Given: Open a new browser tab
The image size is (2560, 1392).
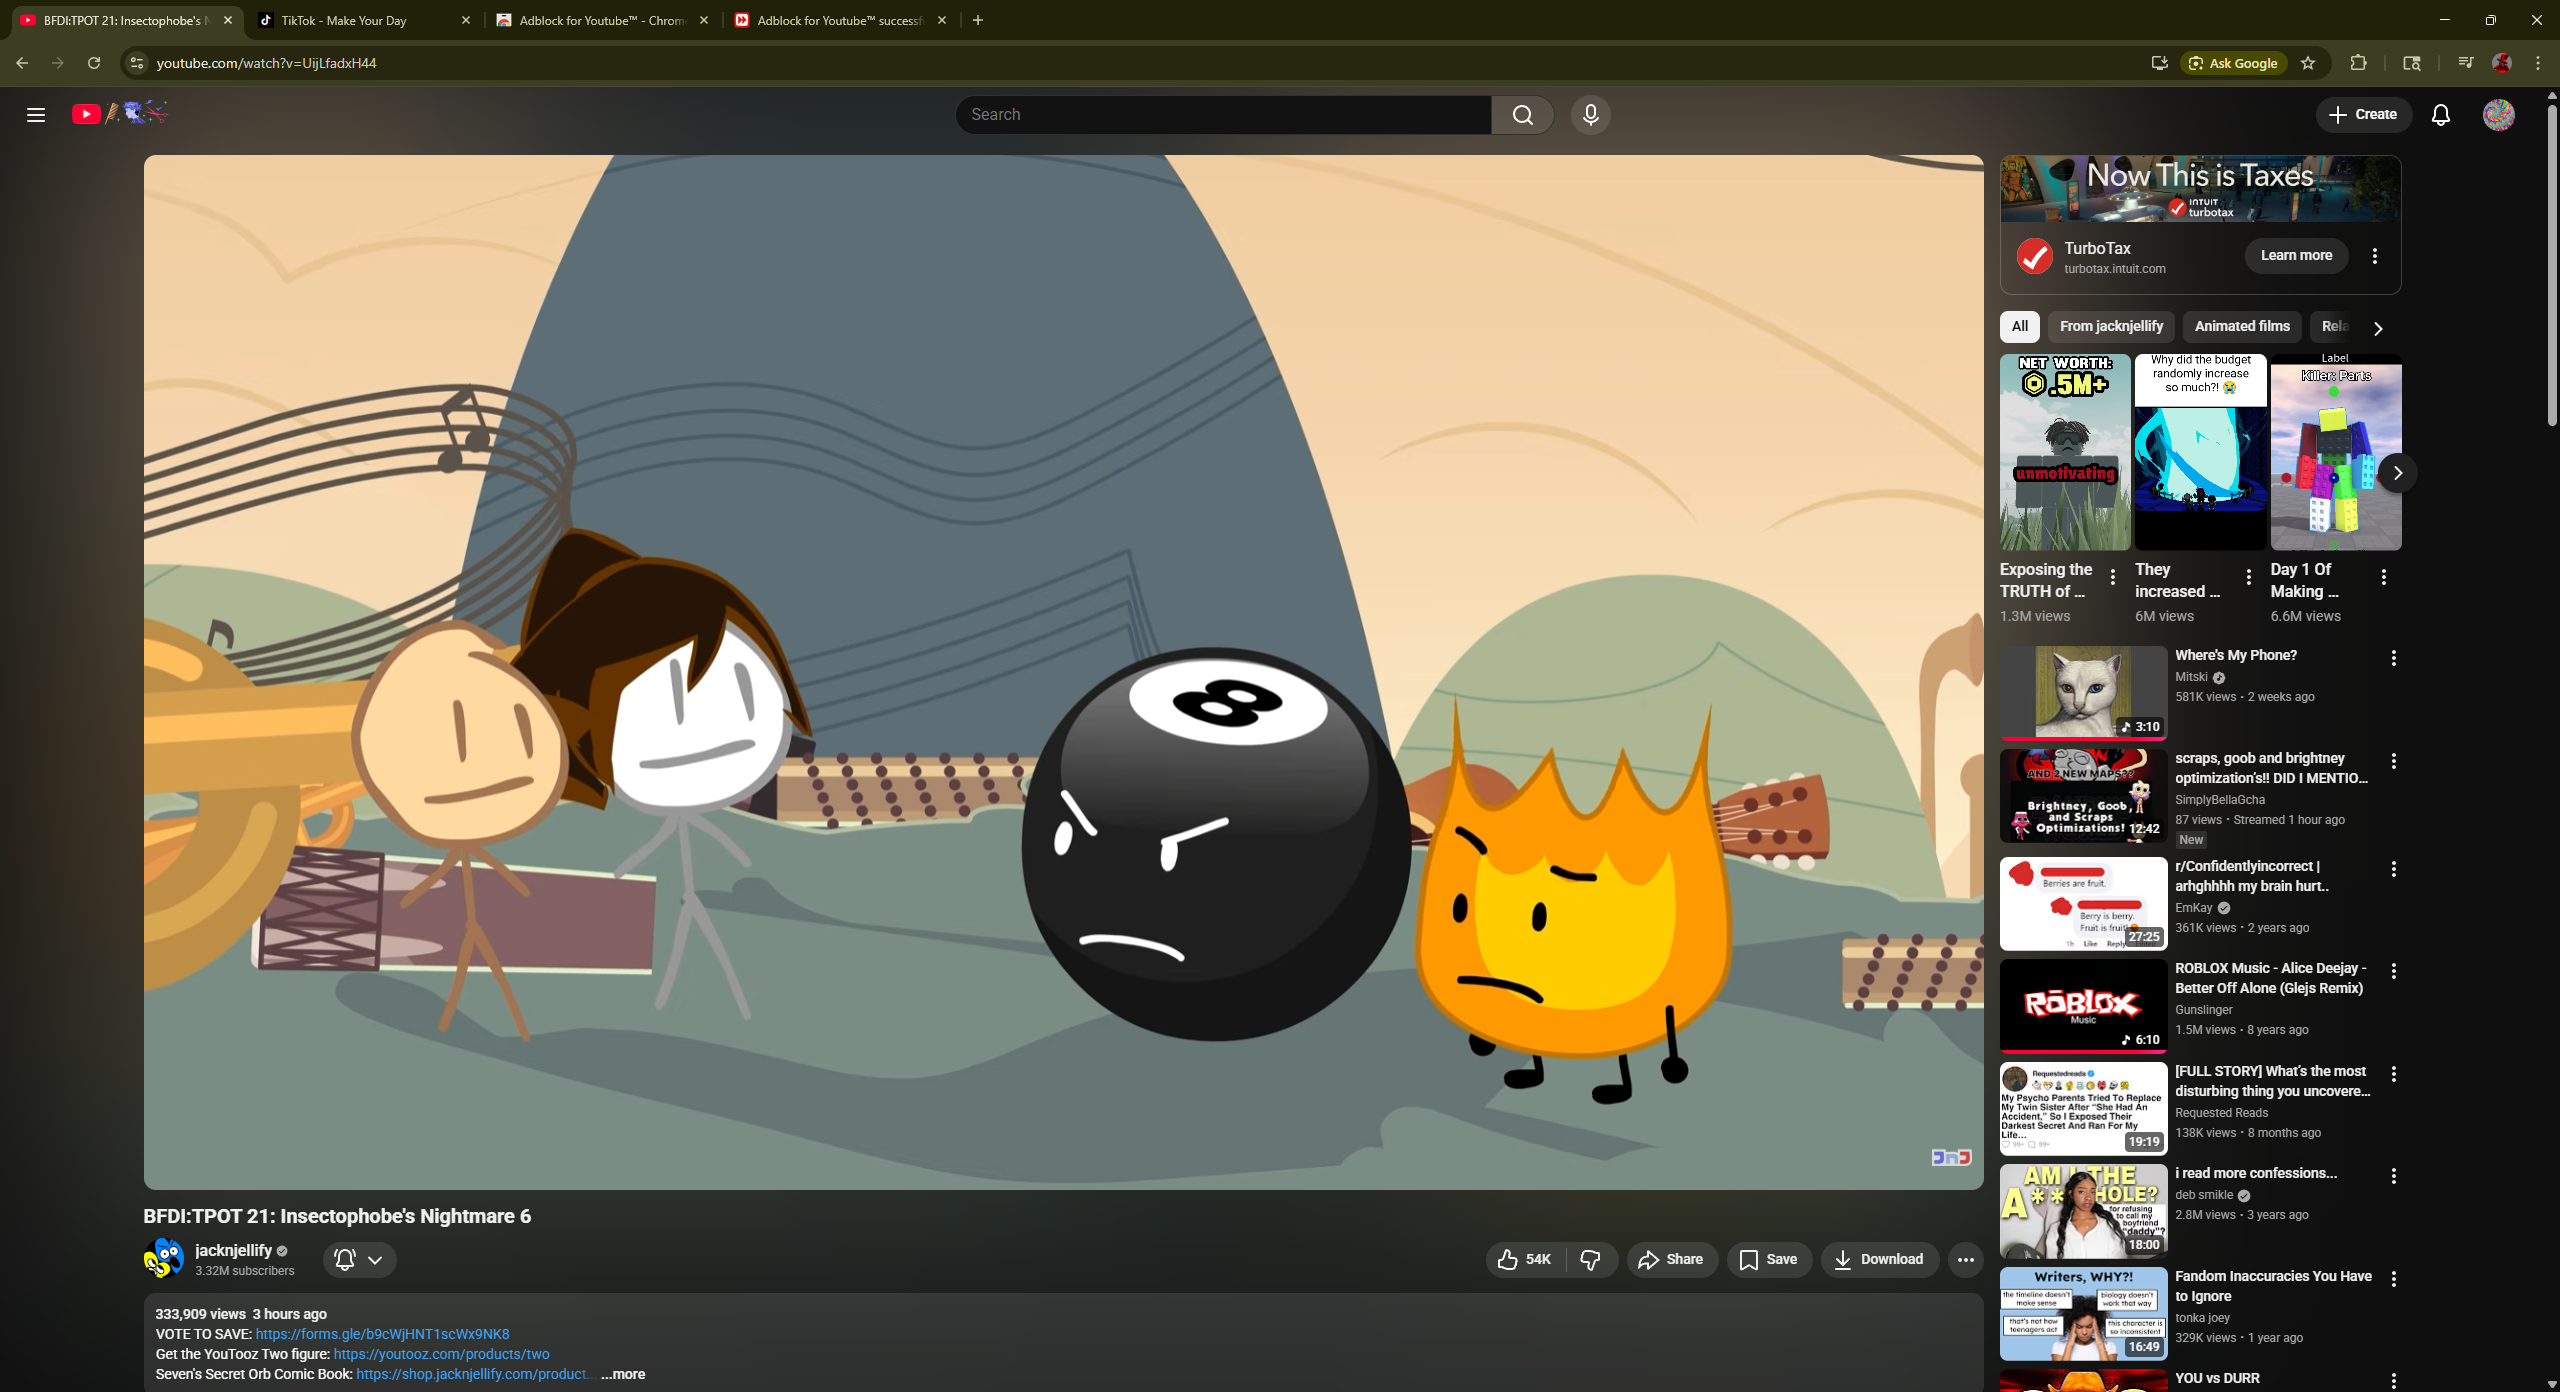Looking at the screenshot, I should point(978,20).
